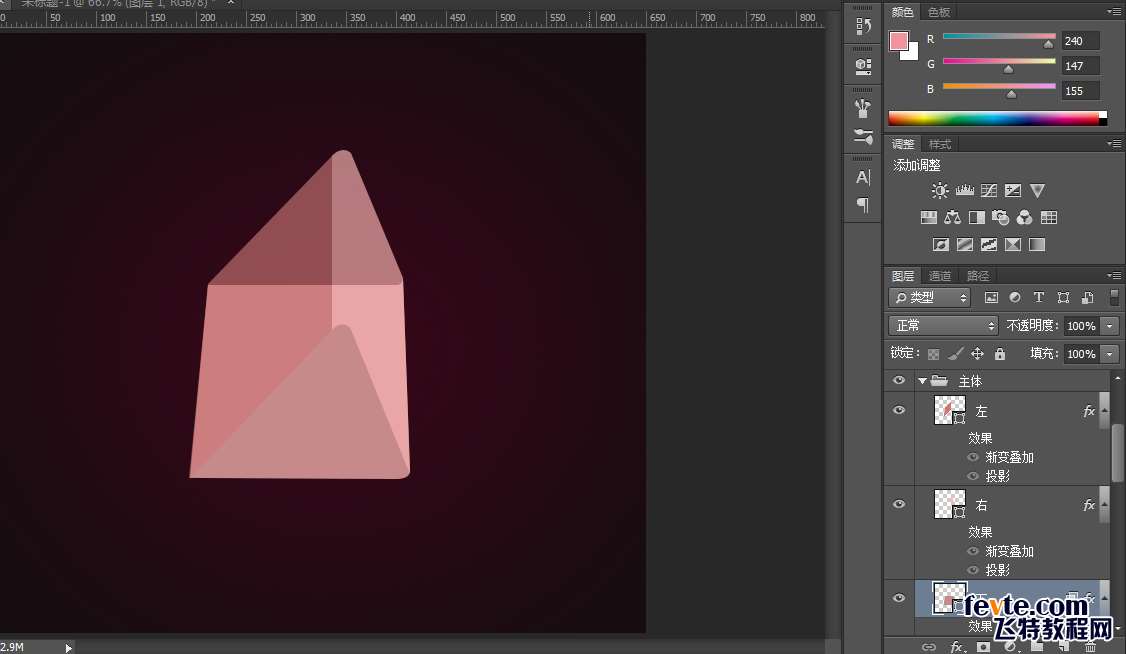1126x654 pixels.
Task: Filter layers by adjustment layers
Action: click(1015, 297)
